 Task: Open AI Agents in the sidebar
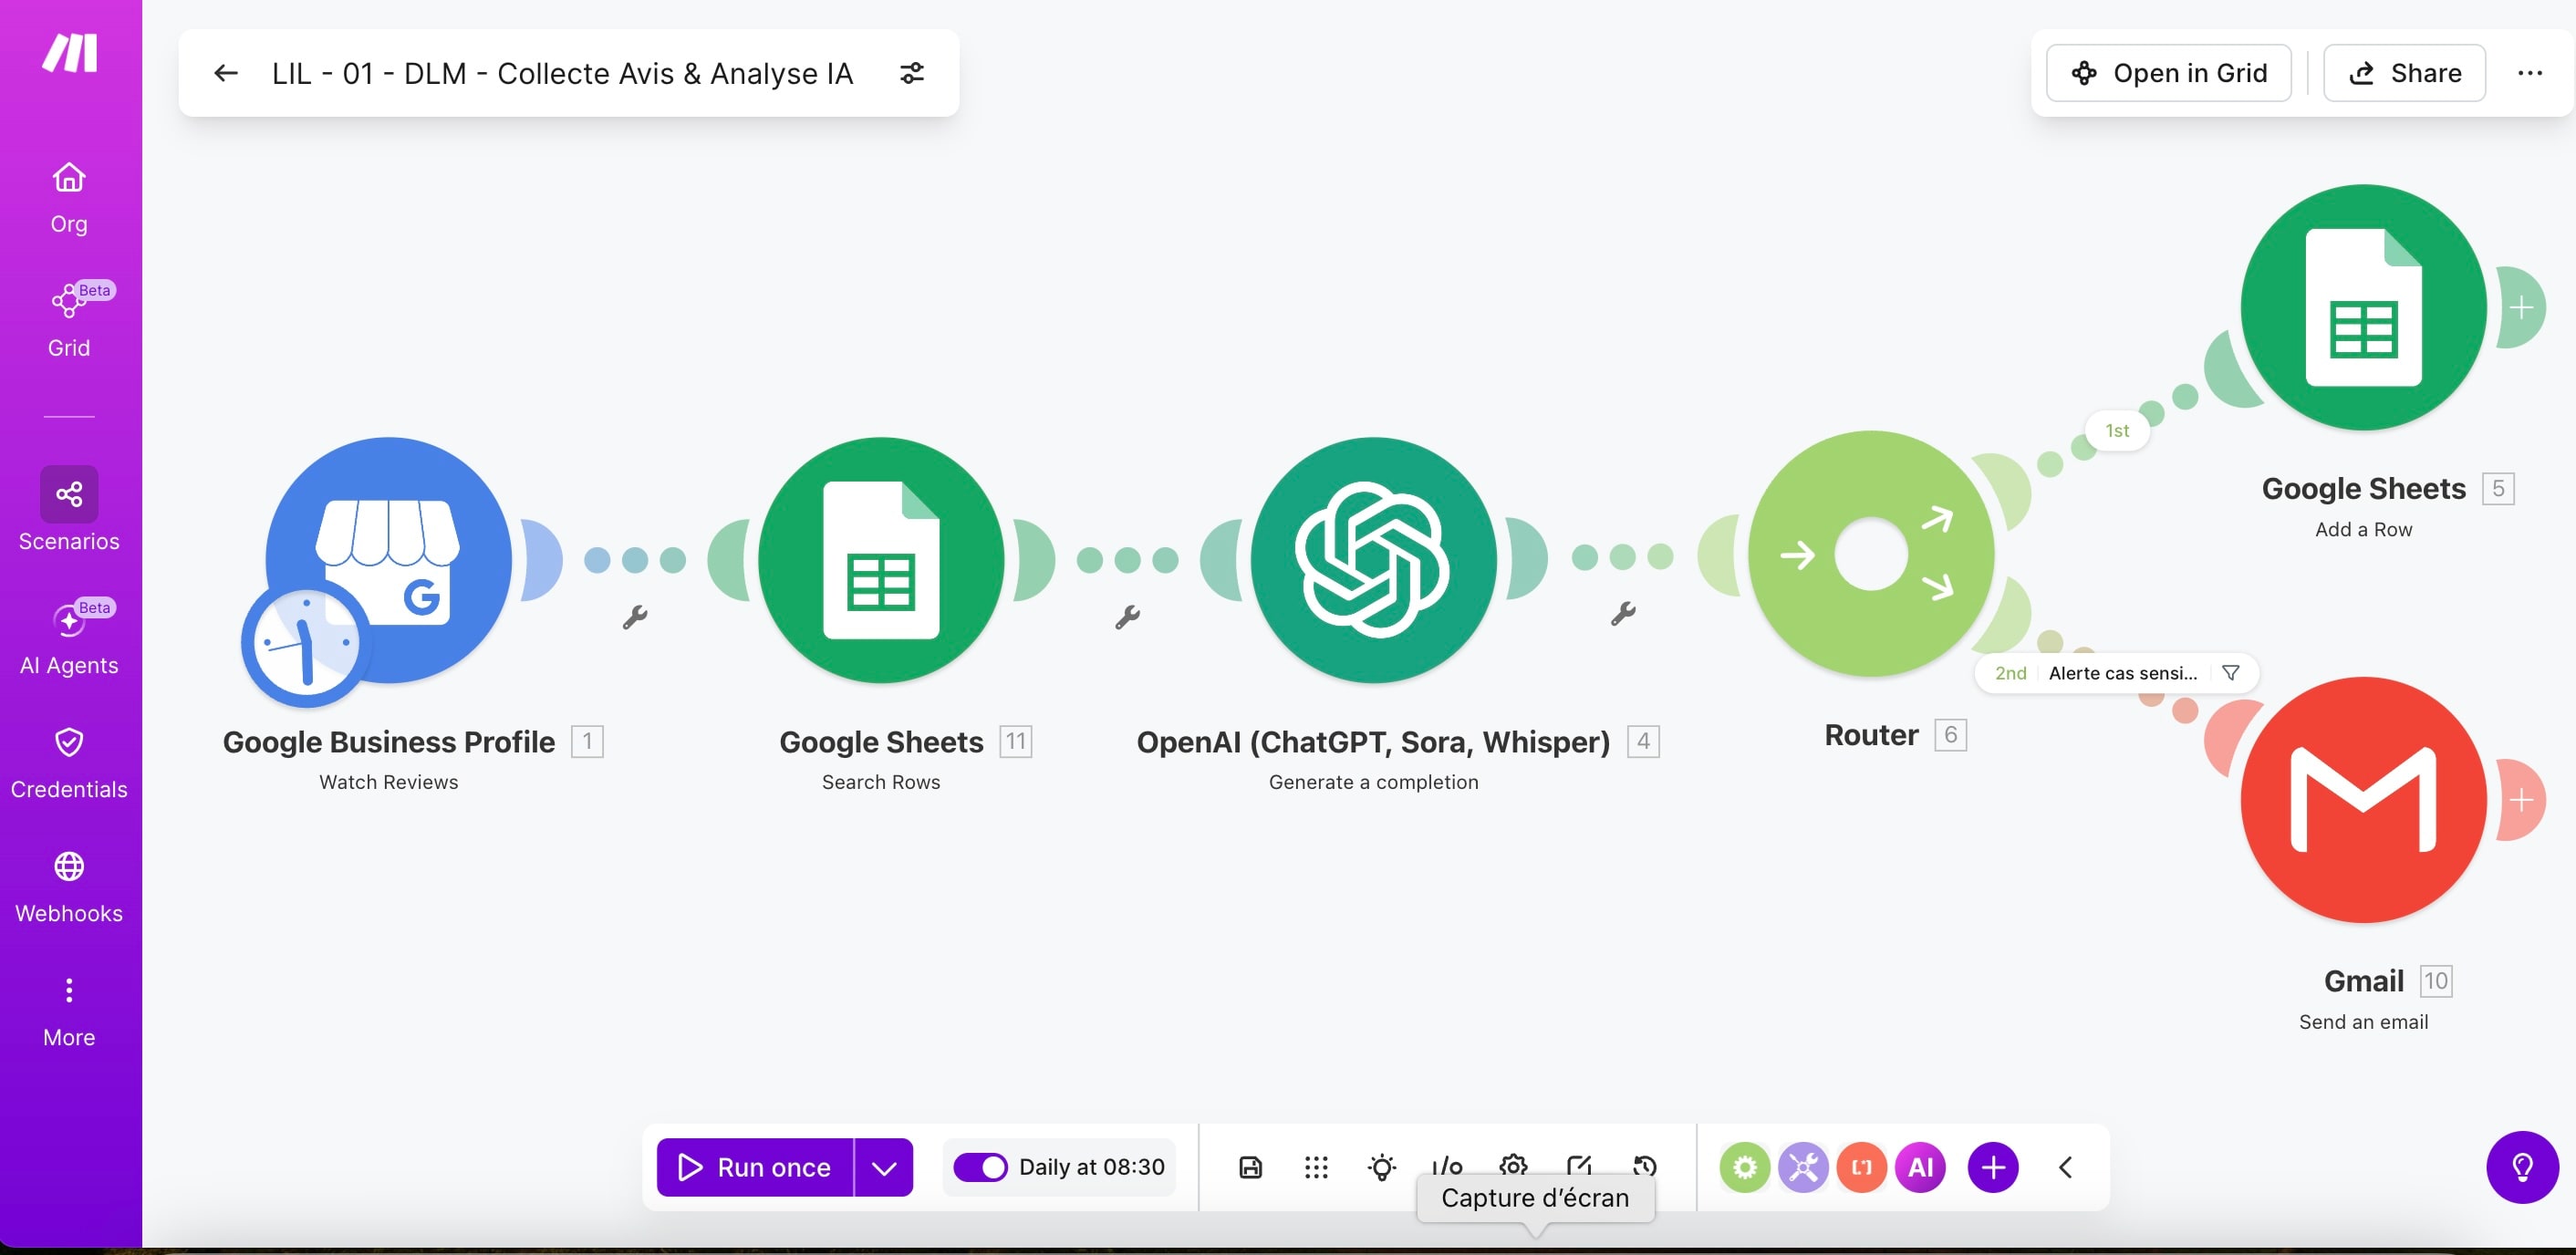click(69, 638)
